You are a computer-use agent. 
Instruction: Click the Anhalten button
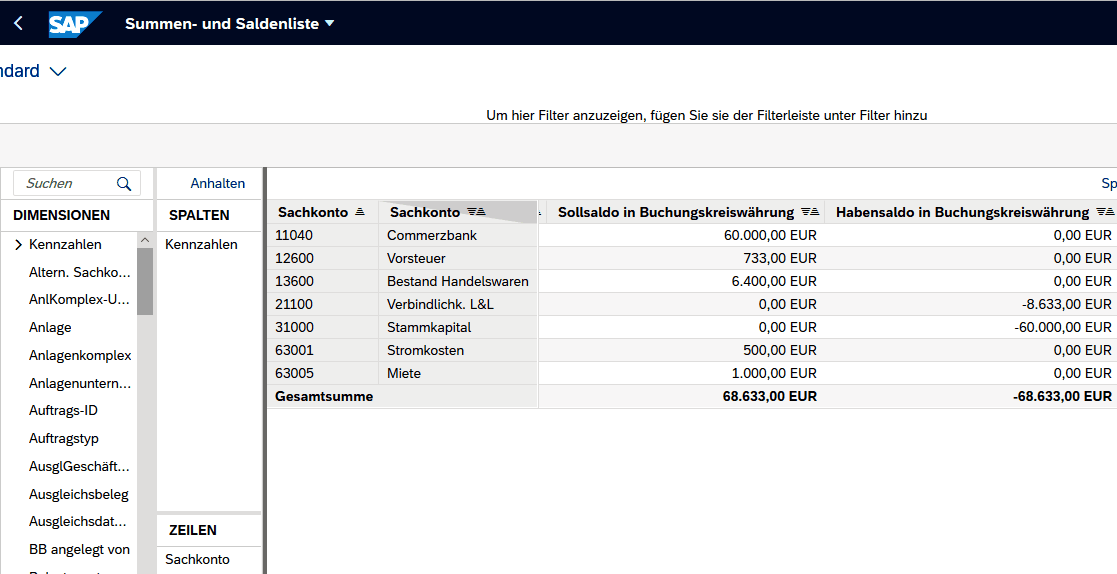pyautogui.click(x=217, y=183)
